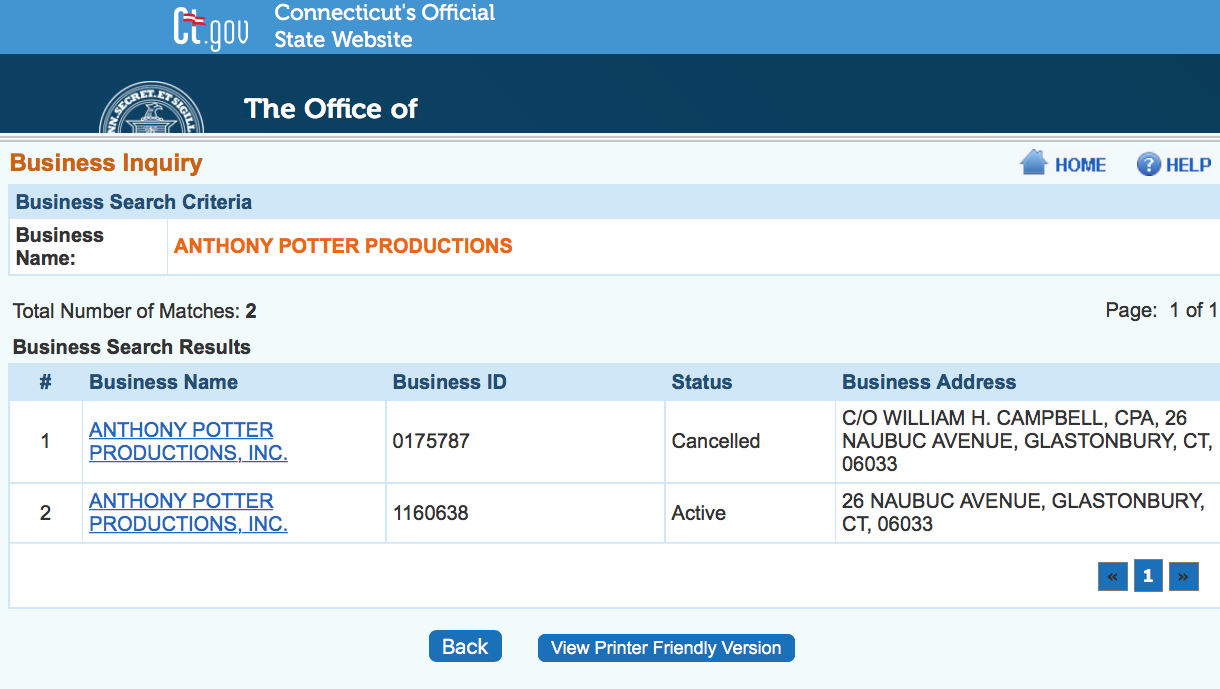1220x689 pixels.
Task: Click the Status column header
Action: [x=701, y=382]
